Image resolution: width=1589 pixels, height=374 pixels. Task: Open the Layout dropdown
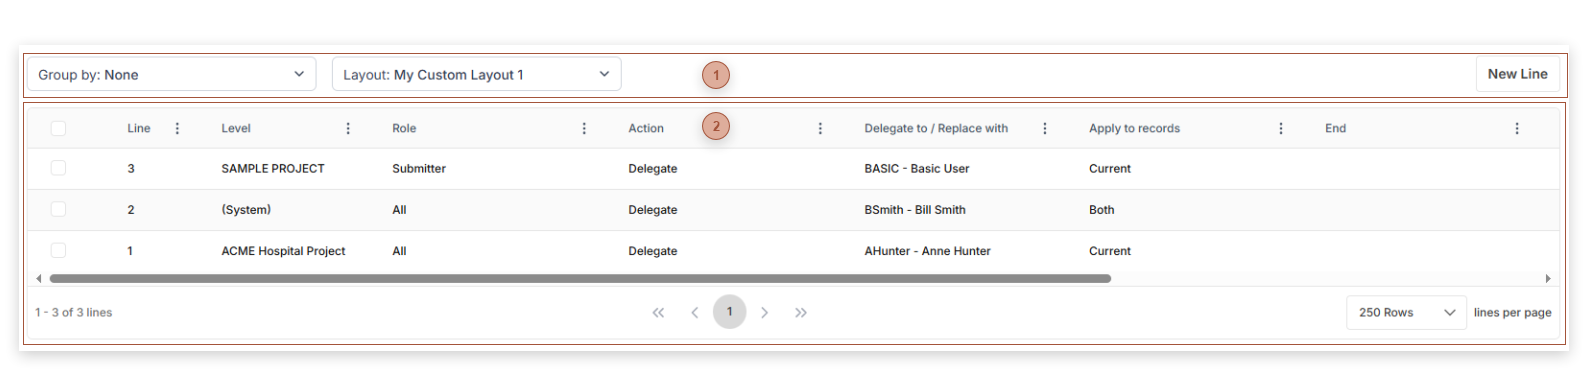pyautogui.click(x=476, y=74)
